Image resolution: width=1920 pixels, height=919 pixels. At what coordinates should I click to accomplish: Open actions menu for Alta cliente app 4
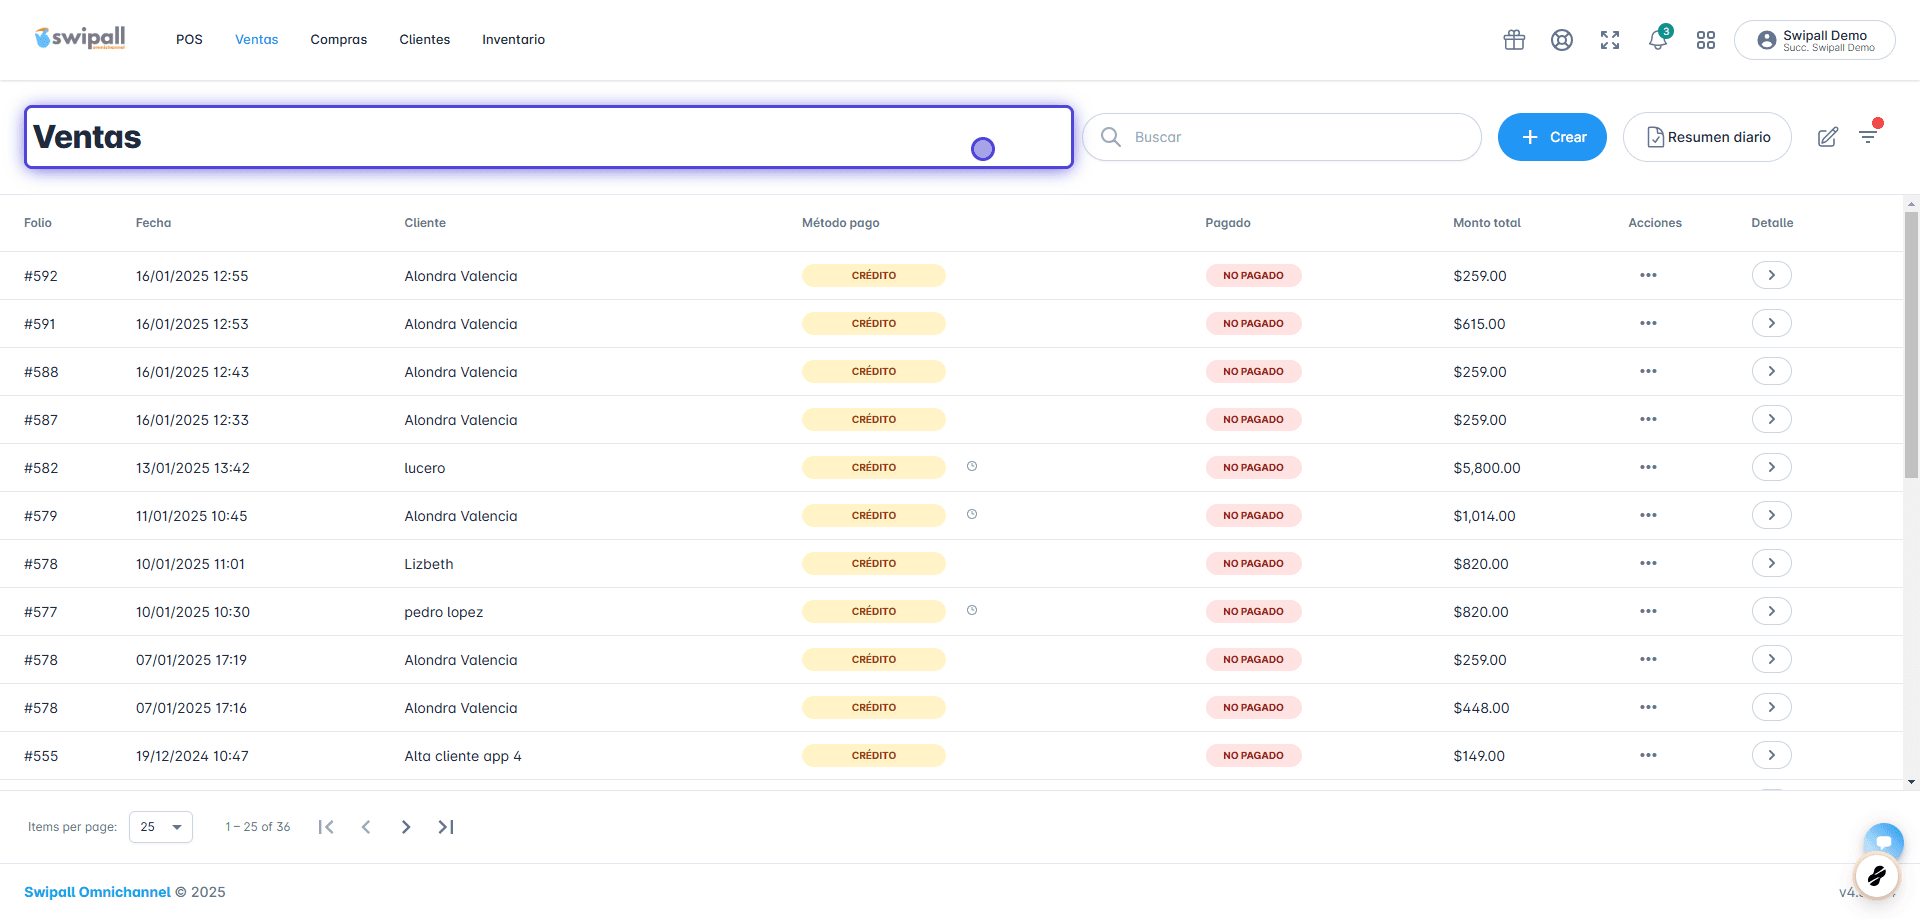[1648, 755]
